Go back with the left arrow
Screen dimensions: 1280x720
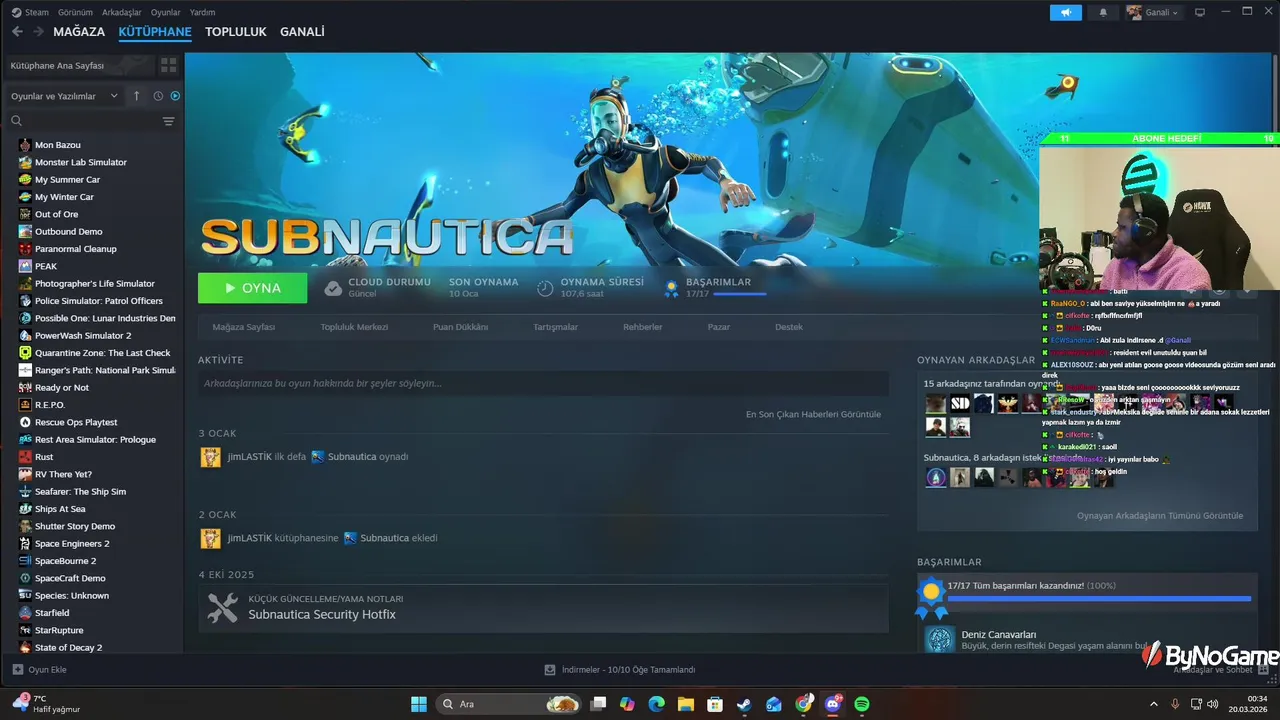pos(17,32)
